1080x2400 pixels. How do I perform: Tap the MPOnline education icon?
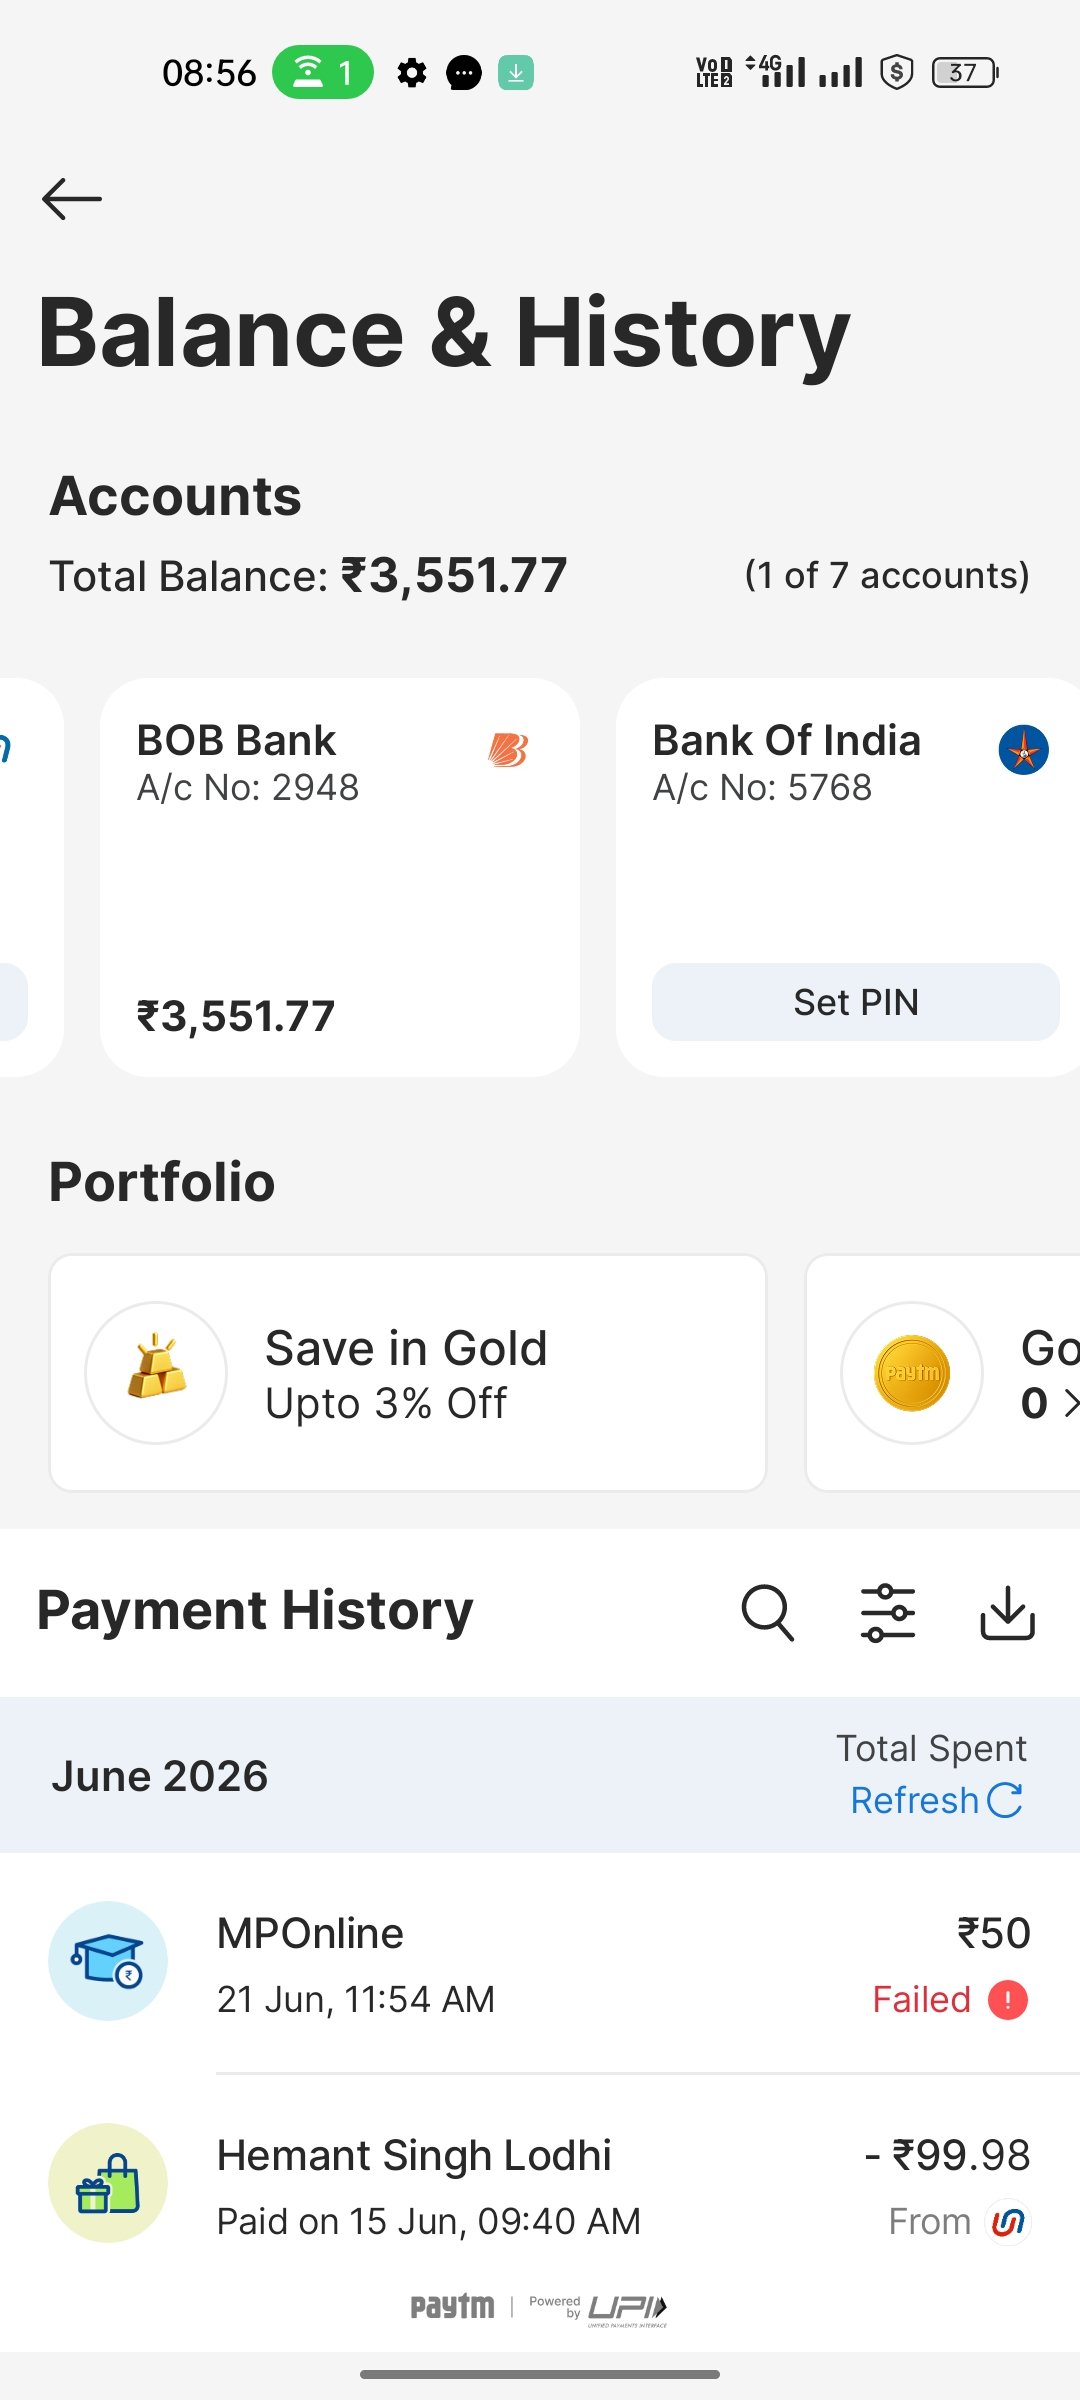[x=108, y=1961]
